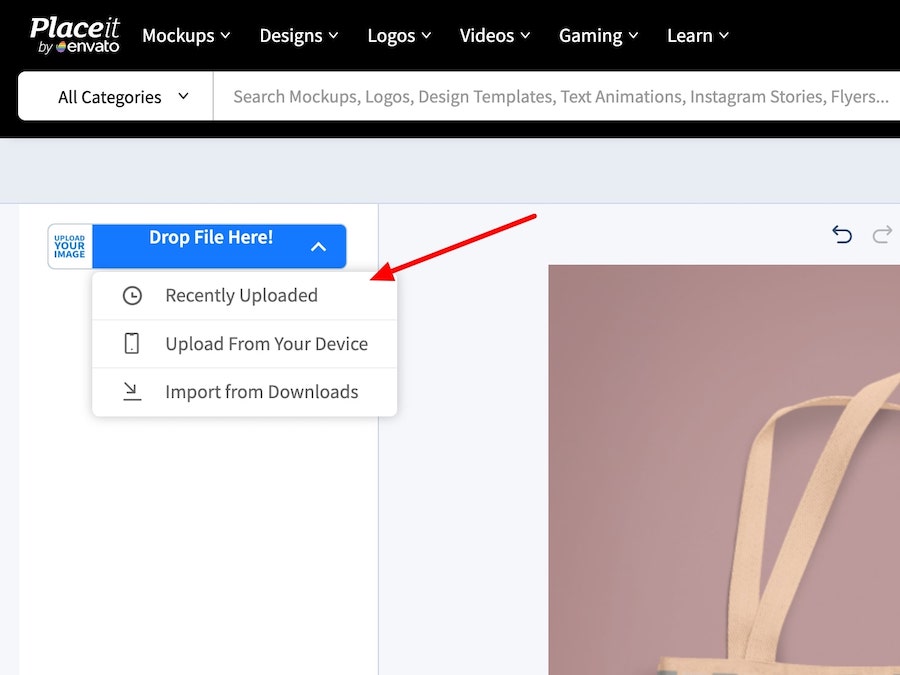This screenshot has width=900, height=675.
Task: Click the Placeit by Envato logo
Action: [74, 34]
